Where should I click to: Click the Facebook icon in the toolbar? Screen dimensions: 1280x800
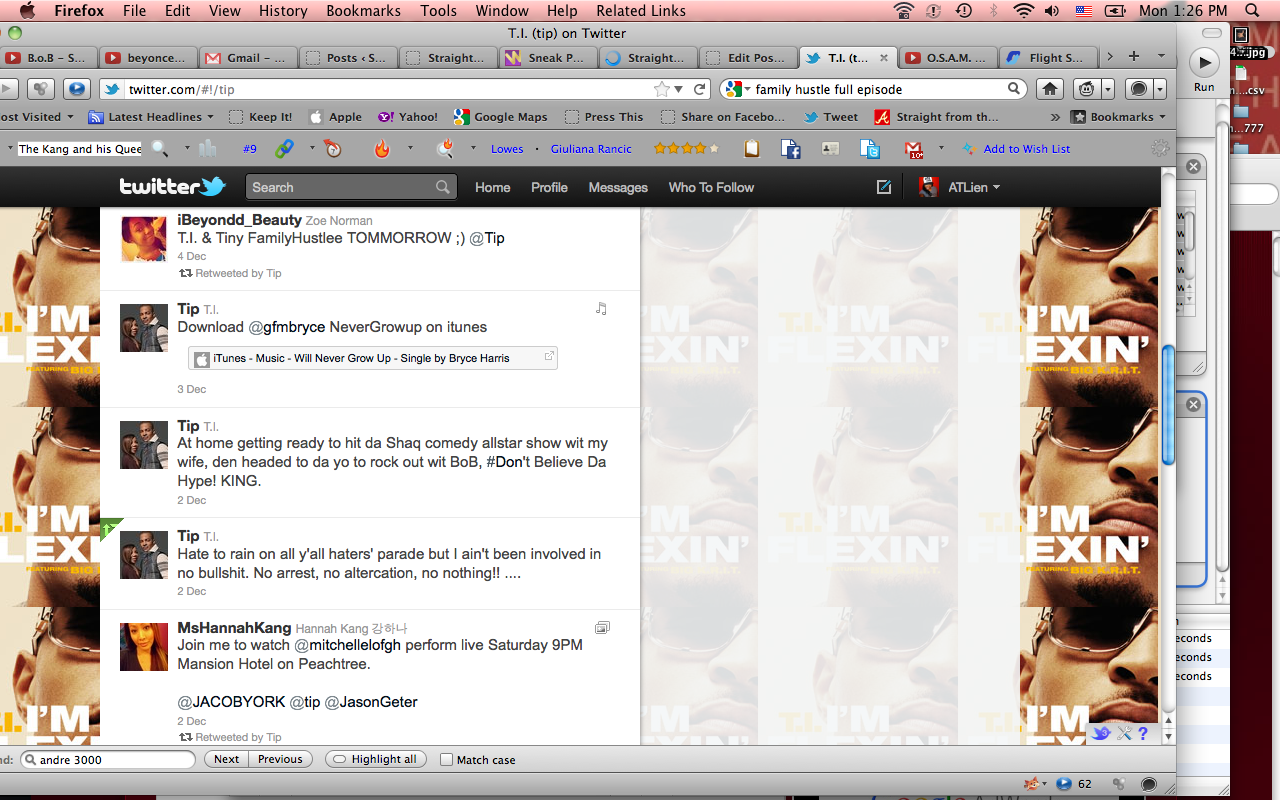(x=791, y=149)
